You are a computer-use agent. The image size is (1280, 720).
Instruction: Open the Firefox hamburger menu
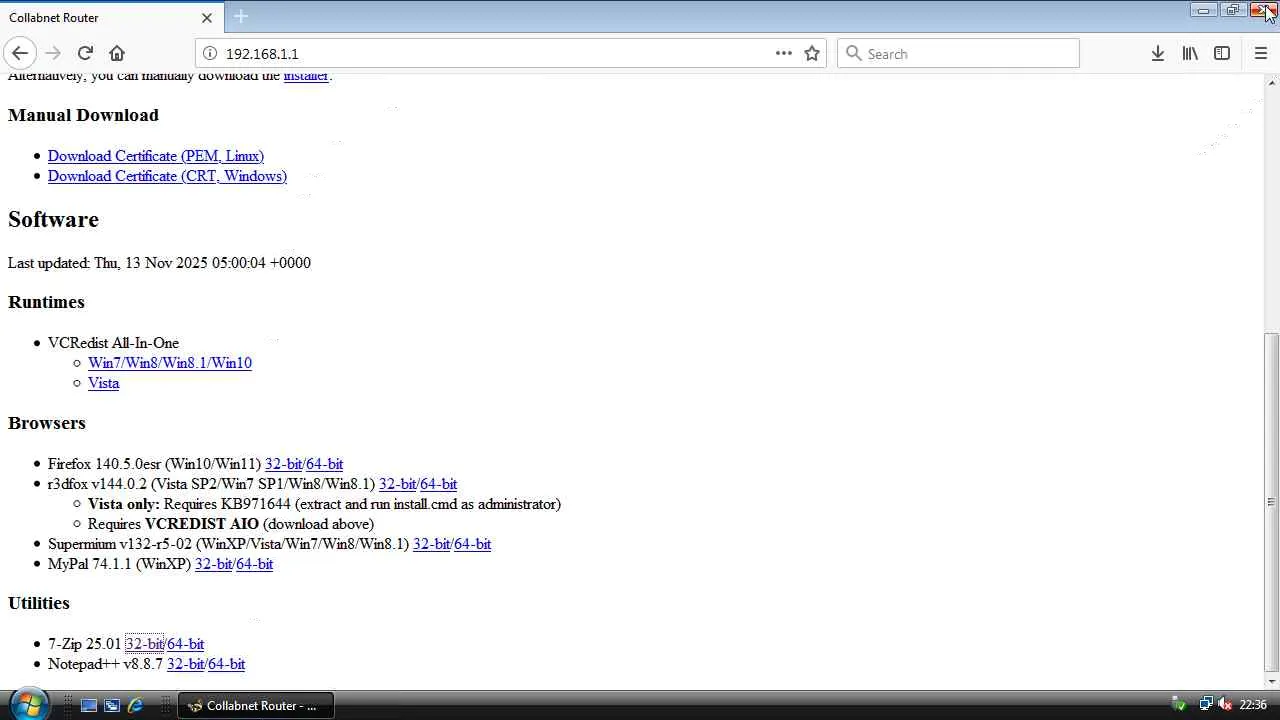click(x=1260, y=53)
